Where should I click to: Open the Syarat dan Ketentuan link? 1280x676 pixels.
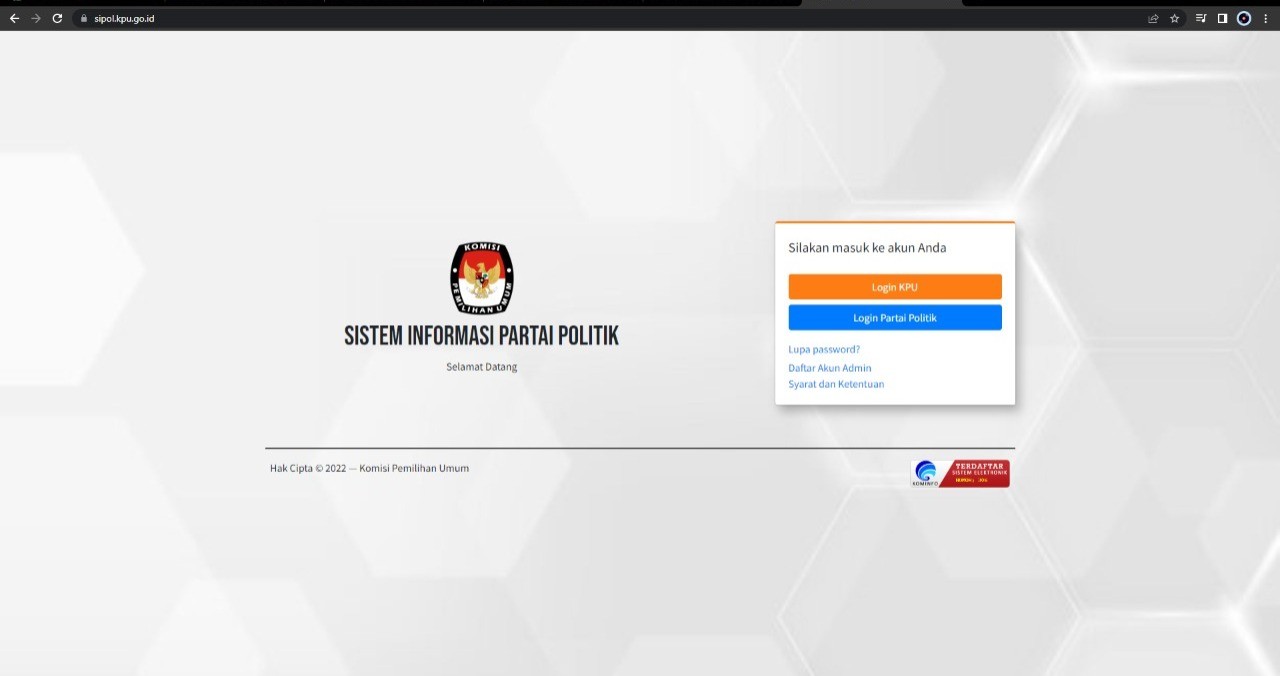coord(836,384)
